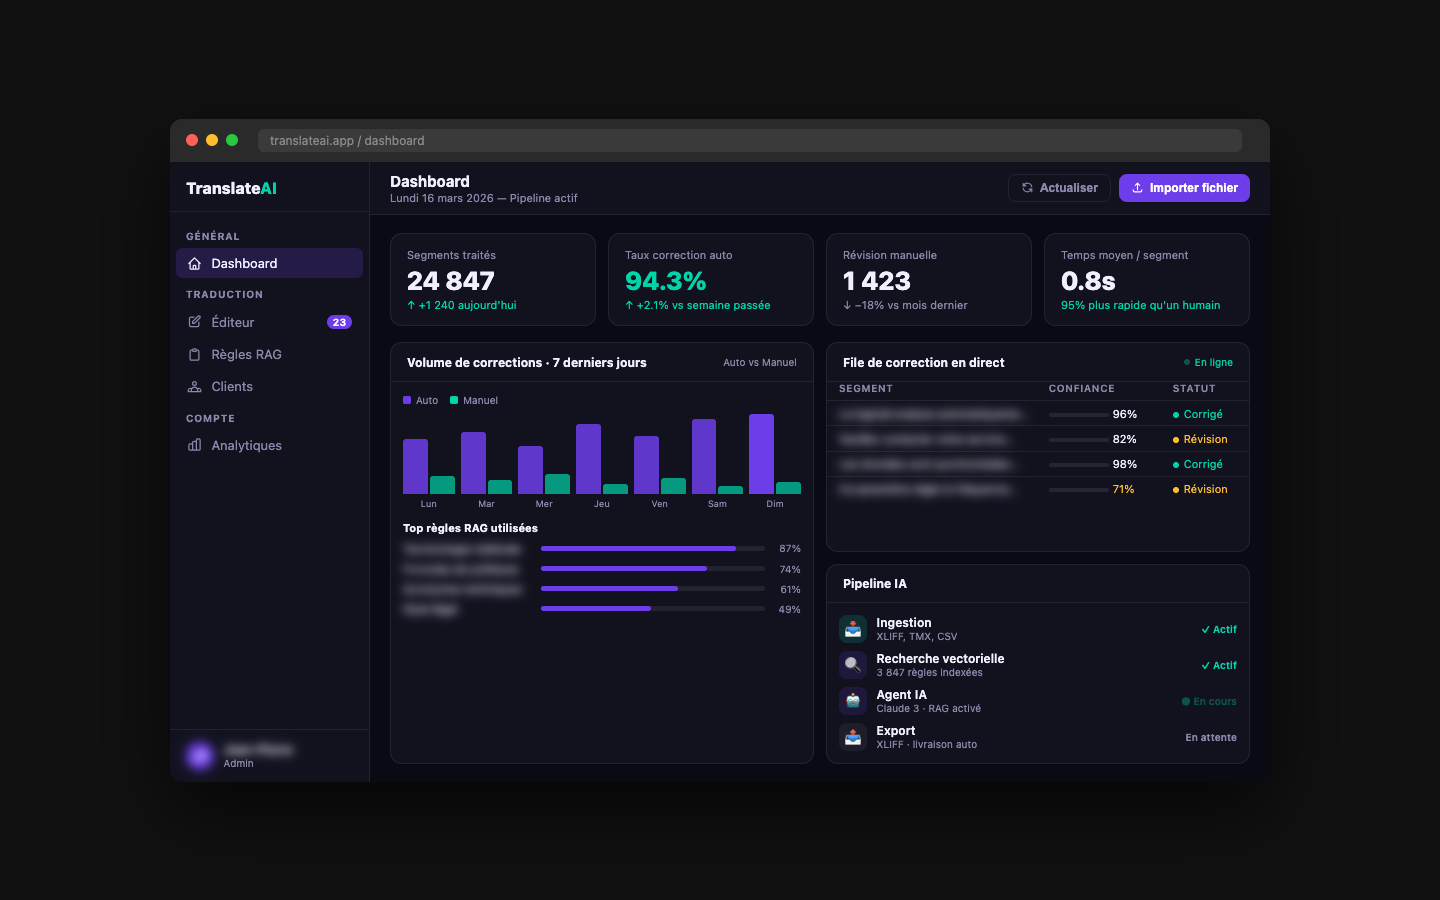The image size is (1440, 900).
Task: Click the Top règles RAG utilisées heading
Action: pyautogui.click(x=470, y=528)
